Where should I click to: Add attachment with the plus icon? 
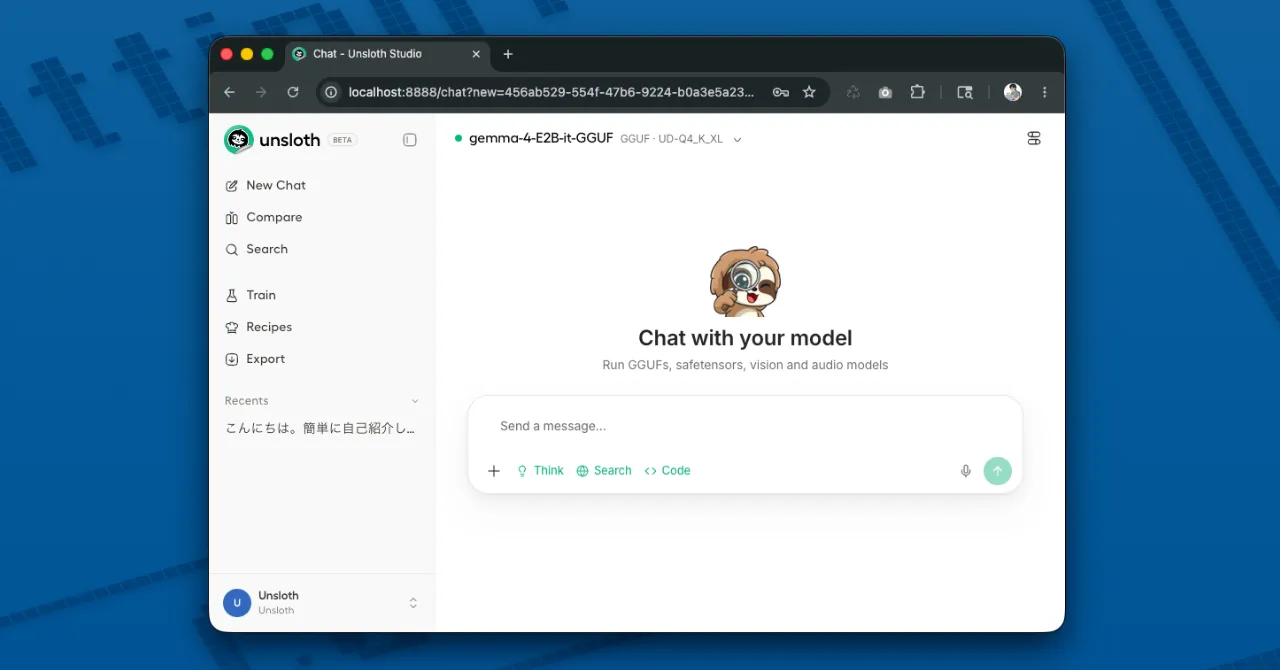point(494,471)
